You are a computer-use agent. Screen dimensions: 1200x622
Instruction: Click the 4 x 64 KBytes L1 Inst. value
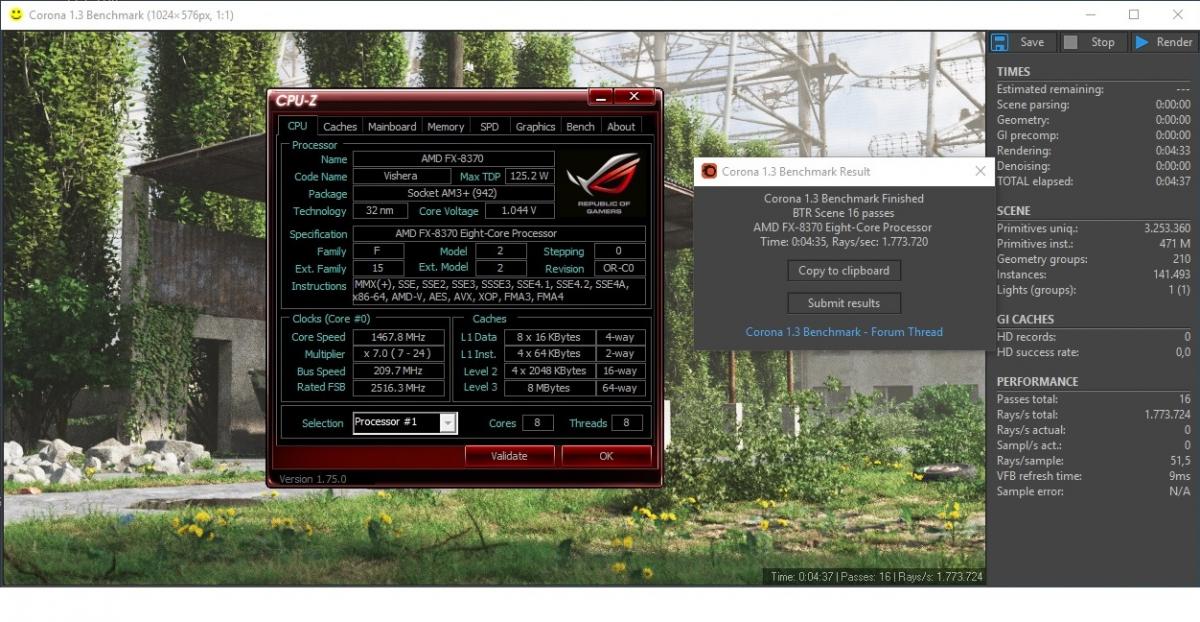tap(548, 354)
